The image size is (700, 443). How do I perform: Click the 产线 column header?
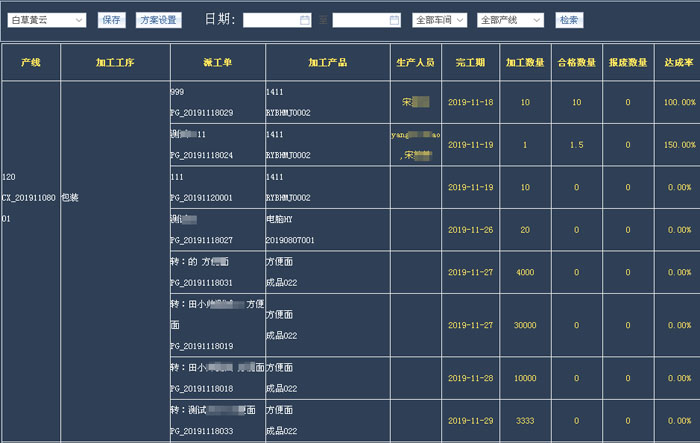[x=31, y=62]
